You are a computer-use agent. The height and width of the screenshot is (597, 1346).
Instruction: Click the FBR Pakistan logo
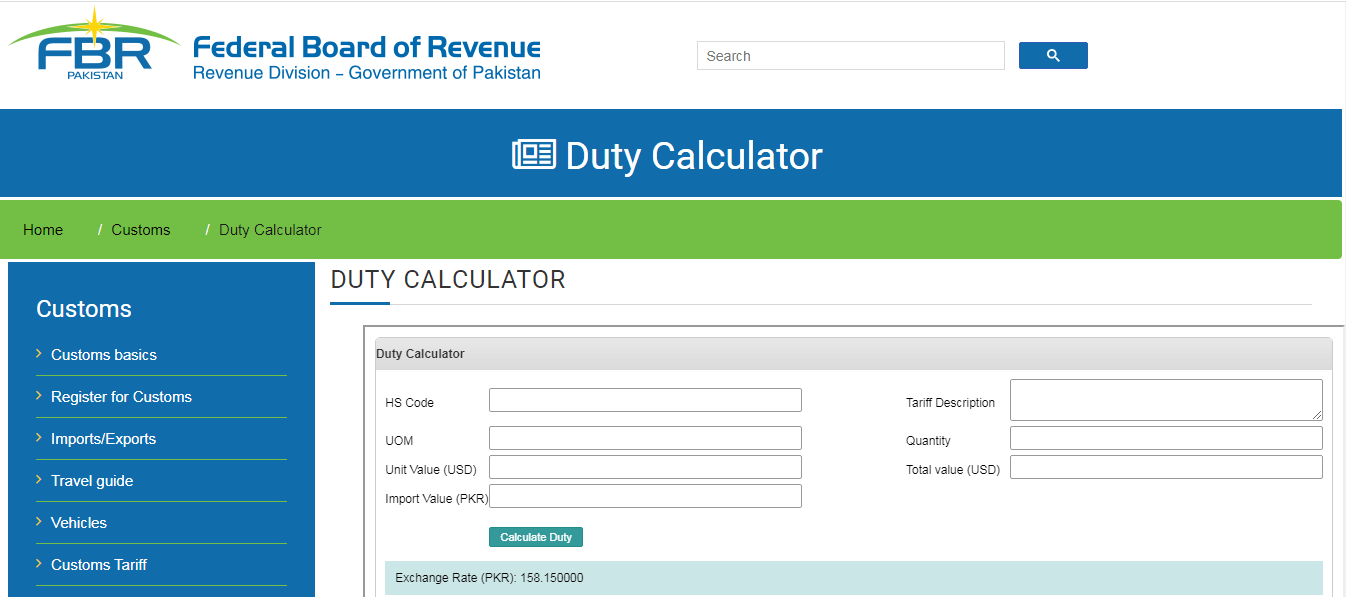(95, 45)
